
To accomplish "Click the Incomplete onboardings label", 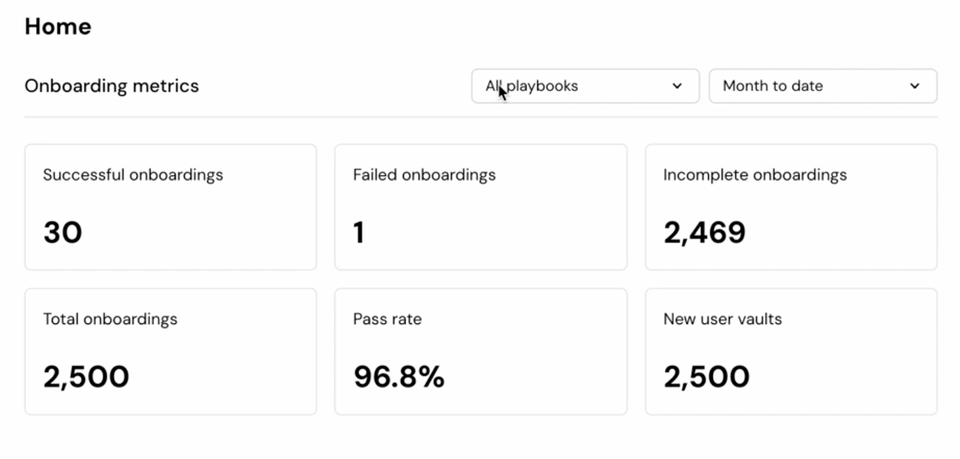I will [x=755, y=175].
